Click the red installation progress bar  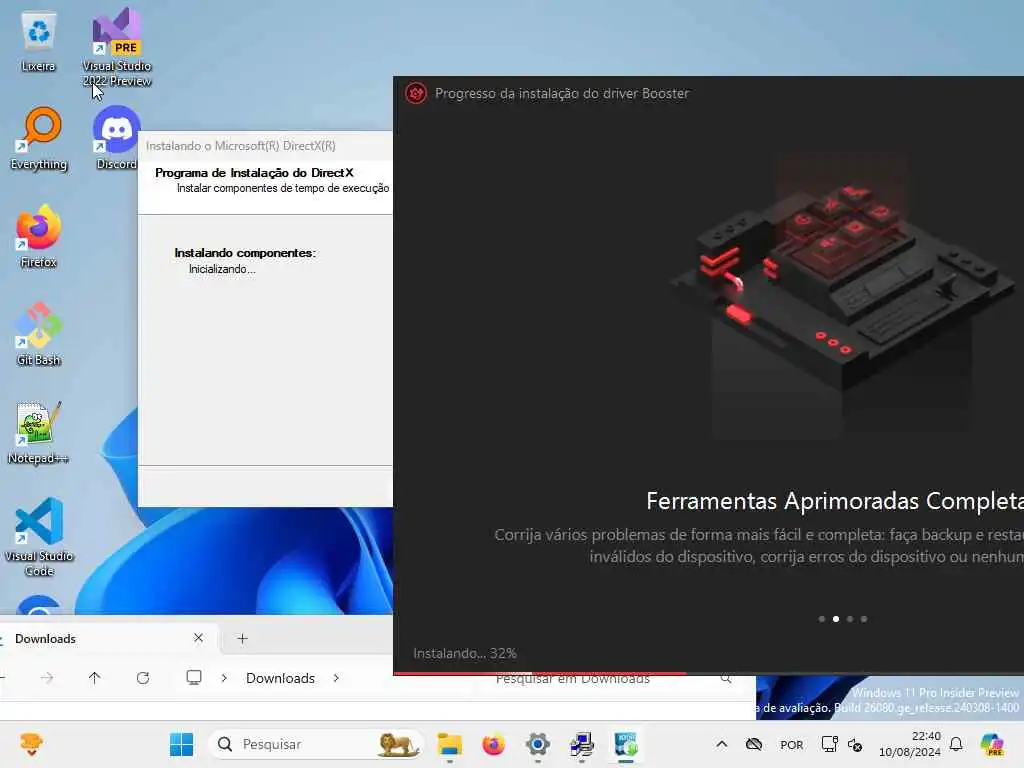pyautogui.click(x=539, y=673)
